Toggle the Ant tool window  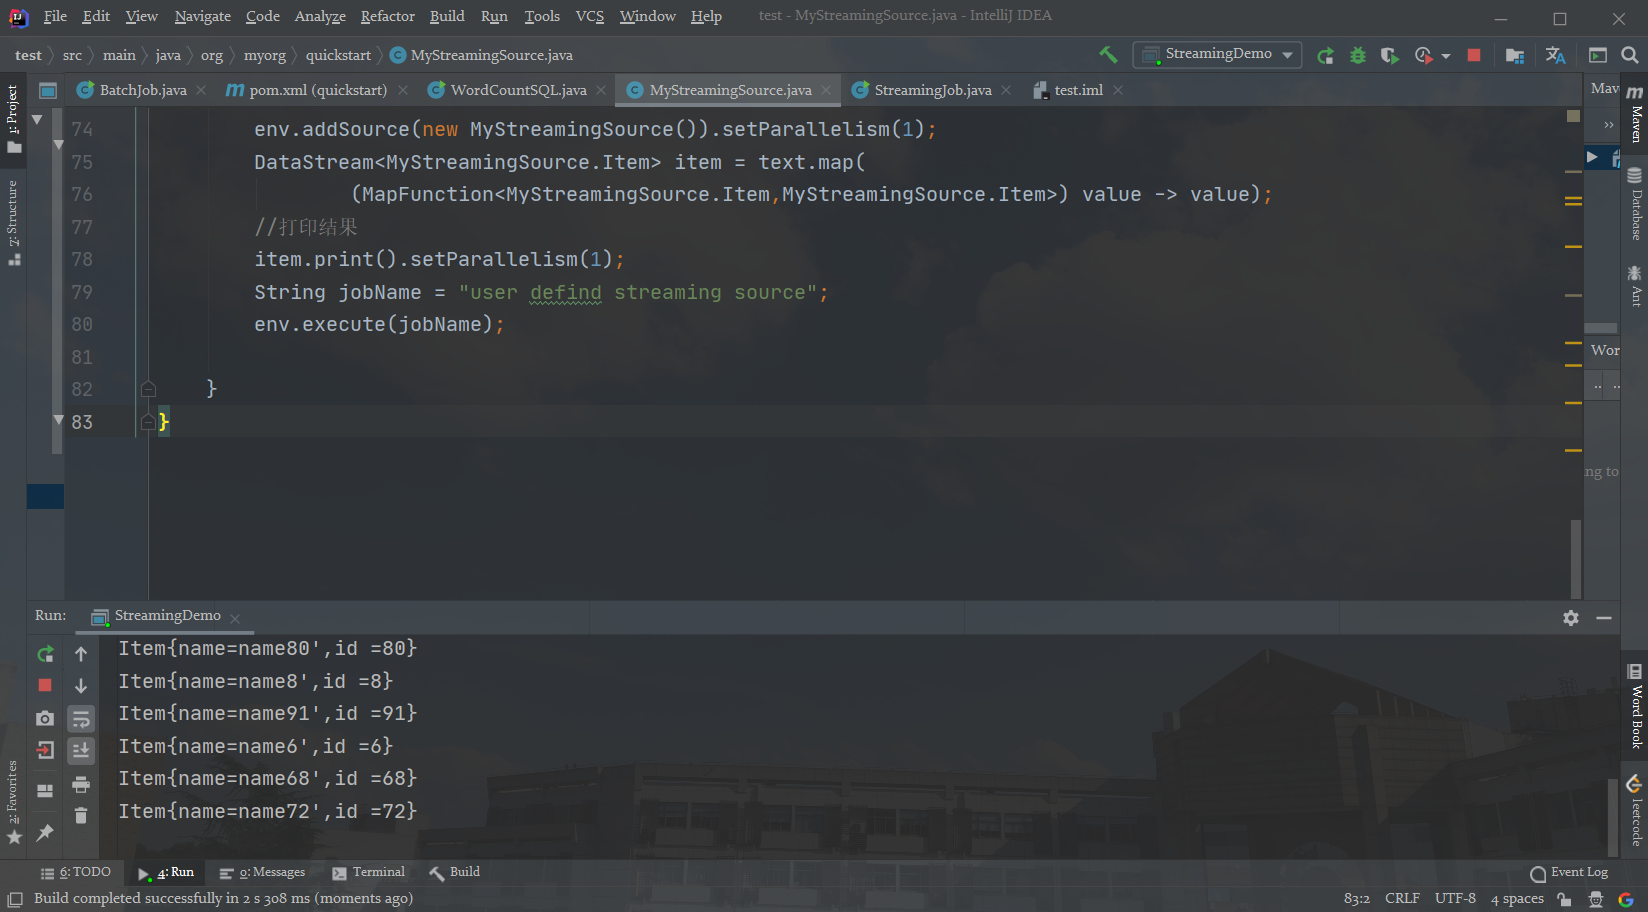[1635, 286]
